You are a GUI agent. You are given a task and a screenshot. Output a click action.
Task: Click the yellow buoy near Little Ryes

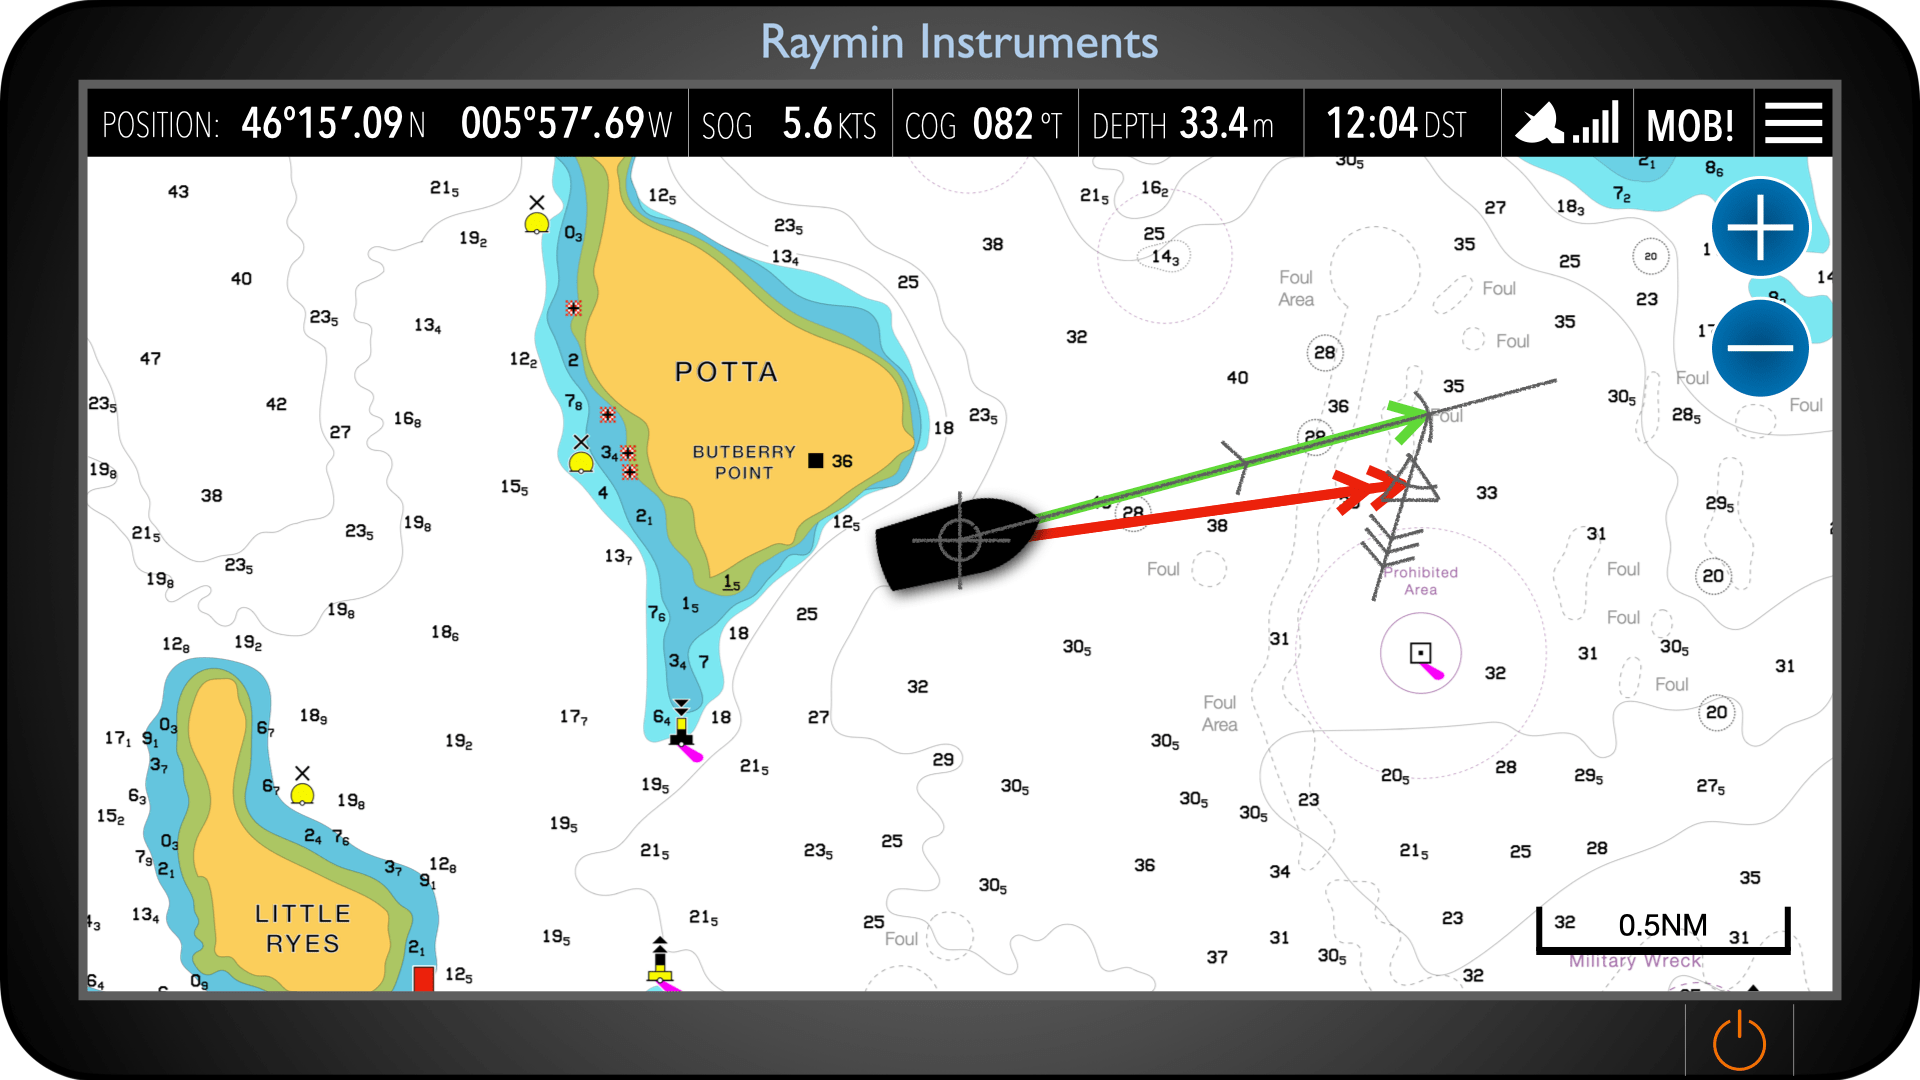coord(302,793)
